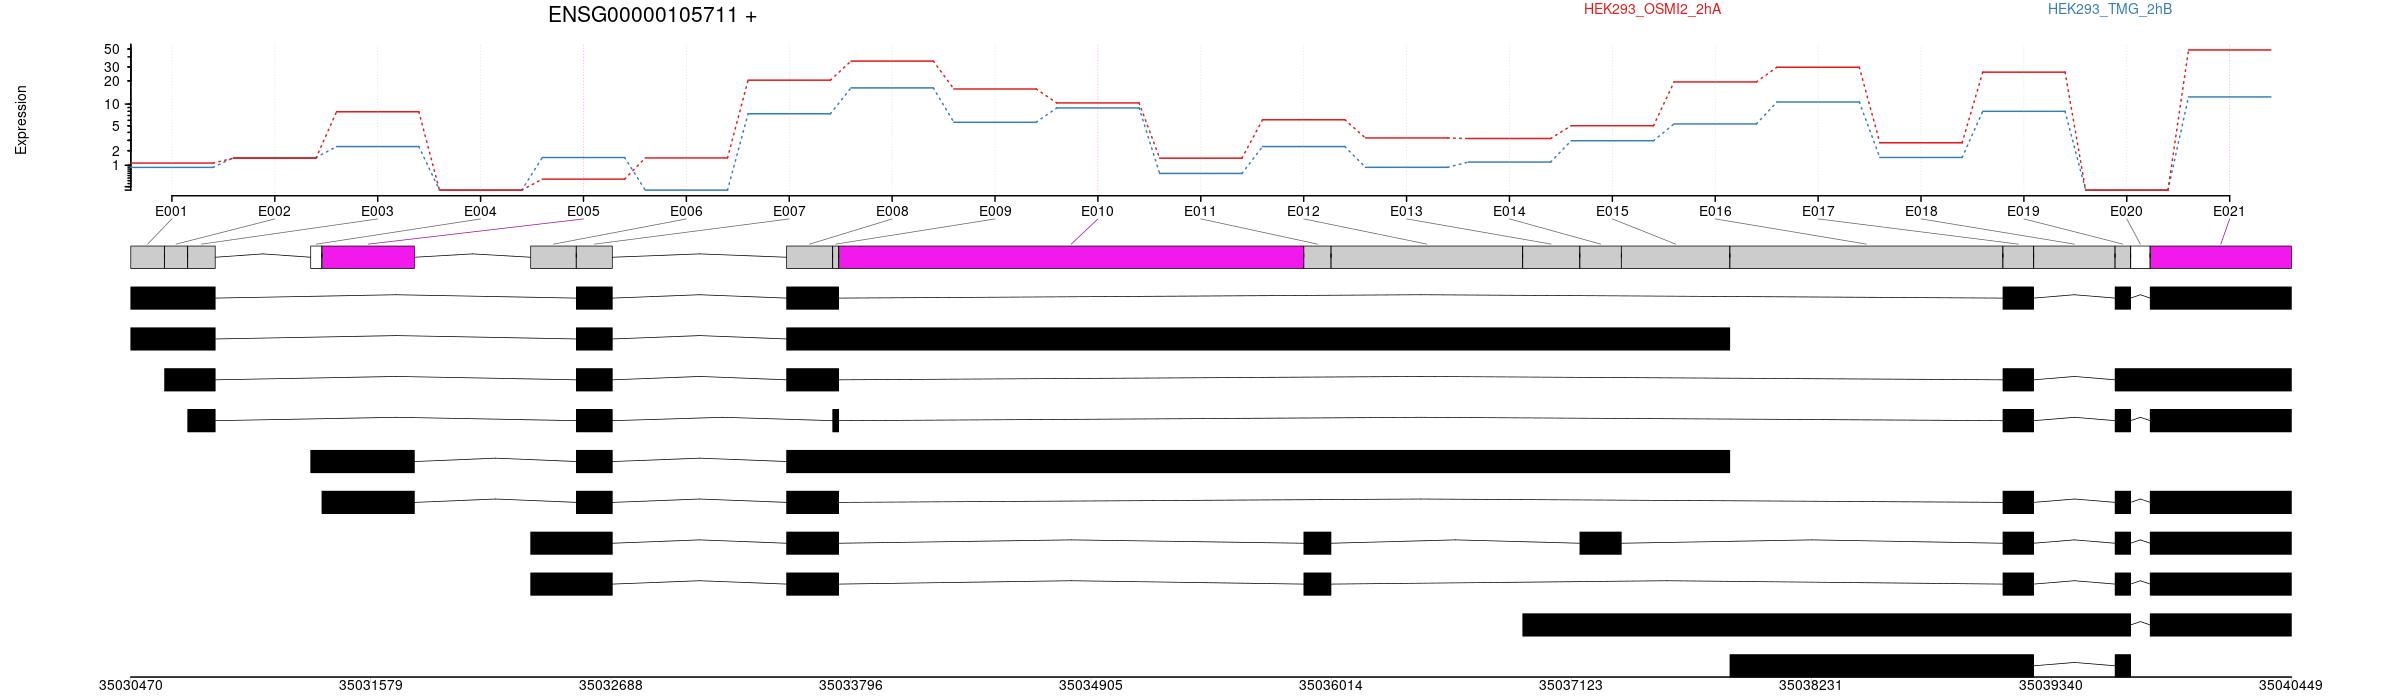The width and height of the screenshot is (2400, 700).
Task: Select exon label E007
Action: [789, 211]
